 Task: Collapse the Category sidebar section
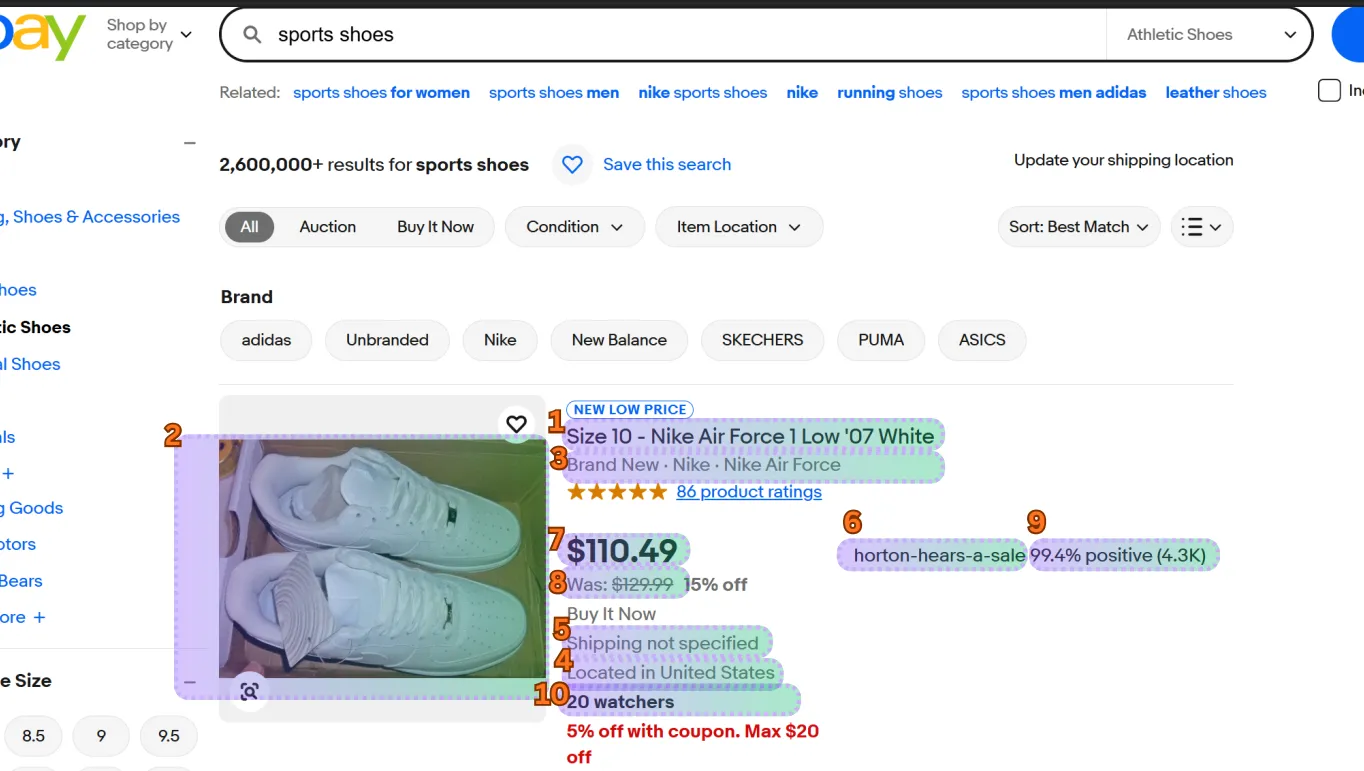189,143
